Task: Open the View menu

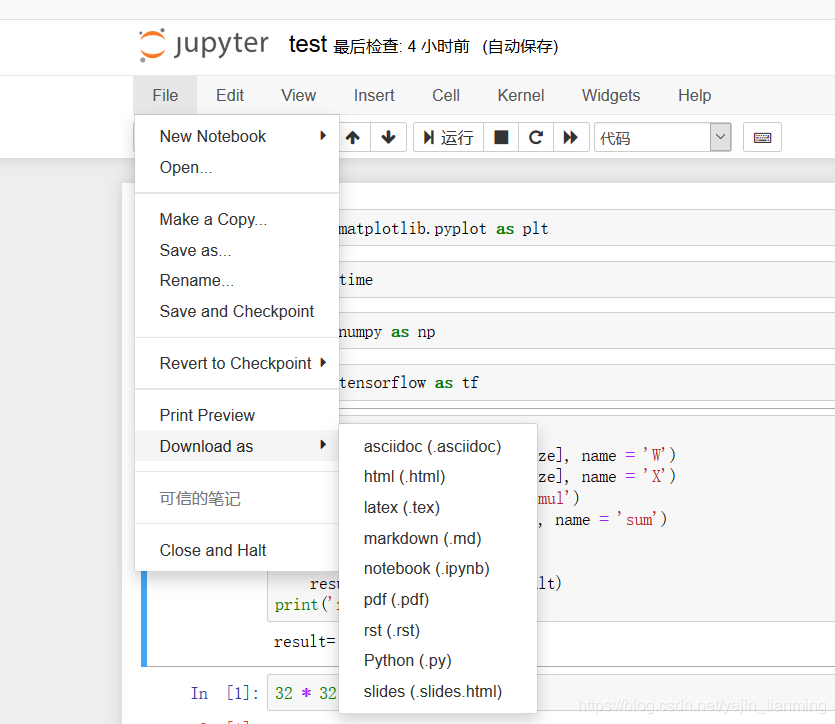Action: 298,95
